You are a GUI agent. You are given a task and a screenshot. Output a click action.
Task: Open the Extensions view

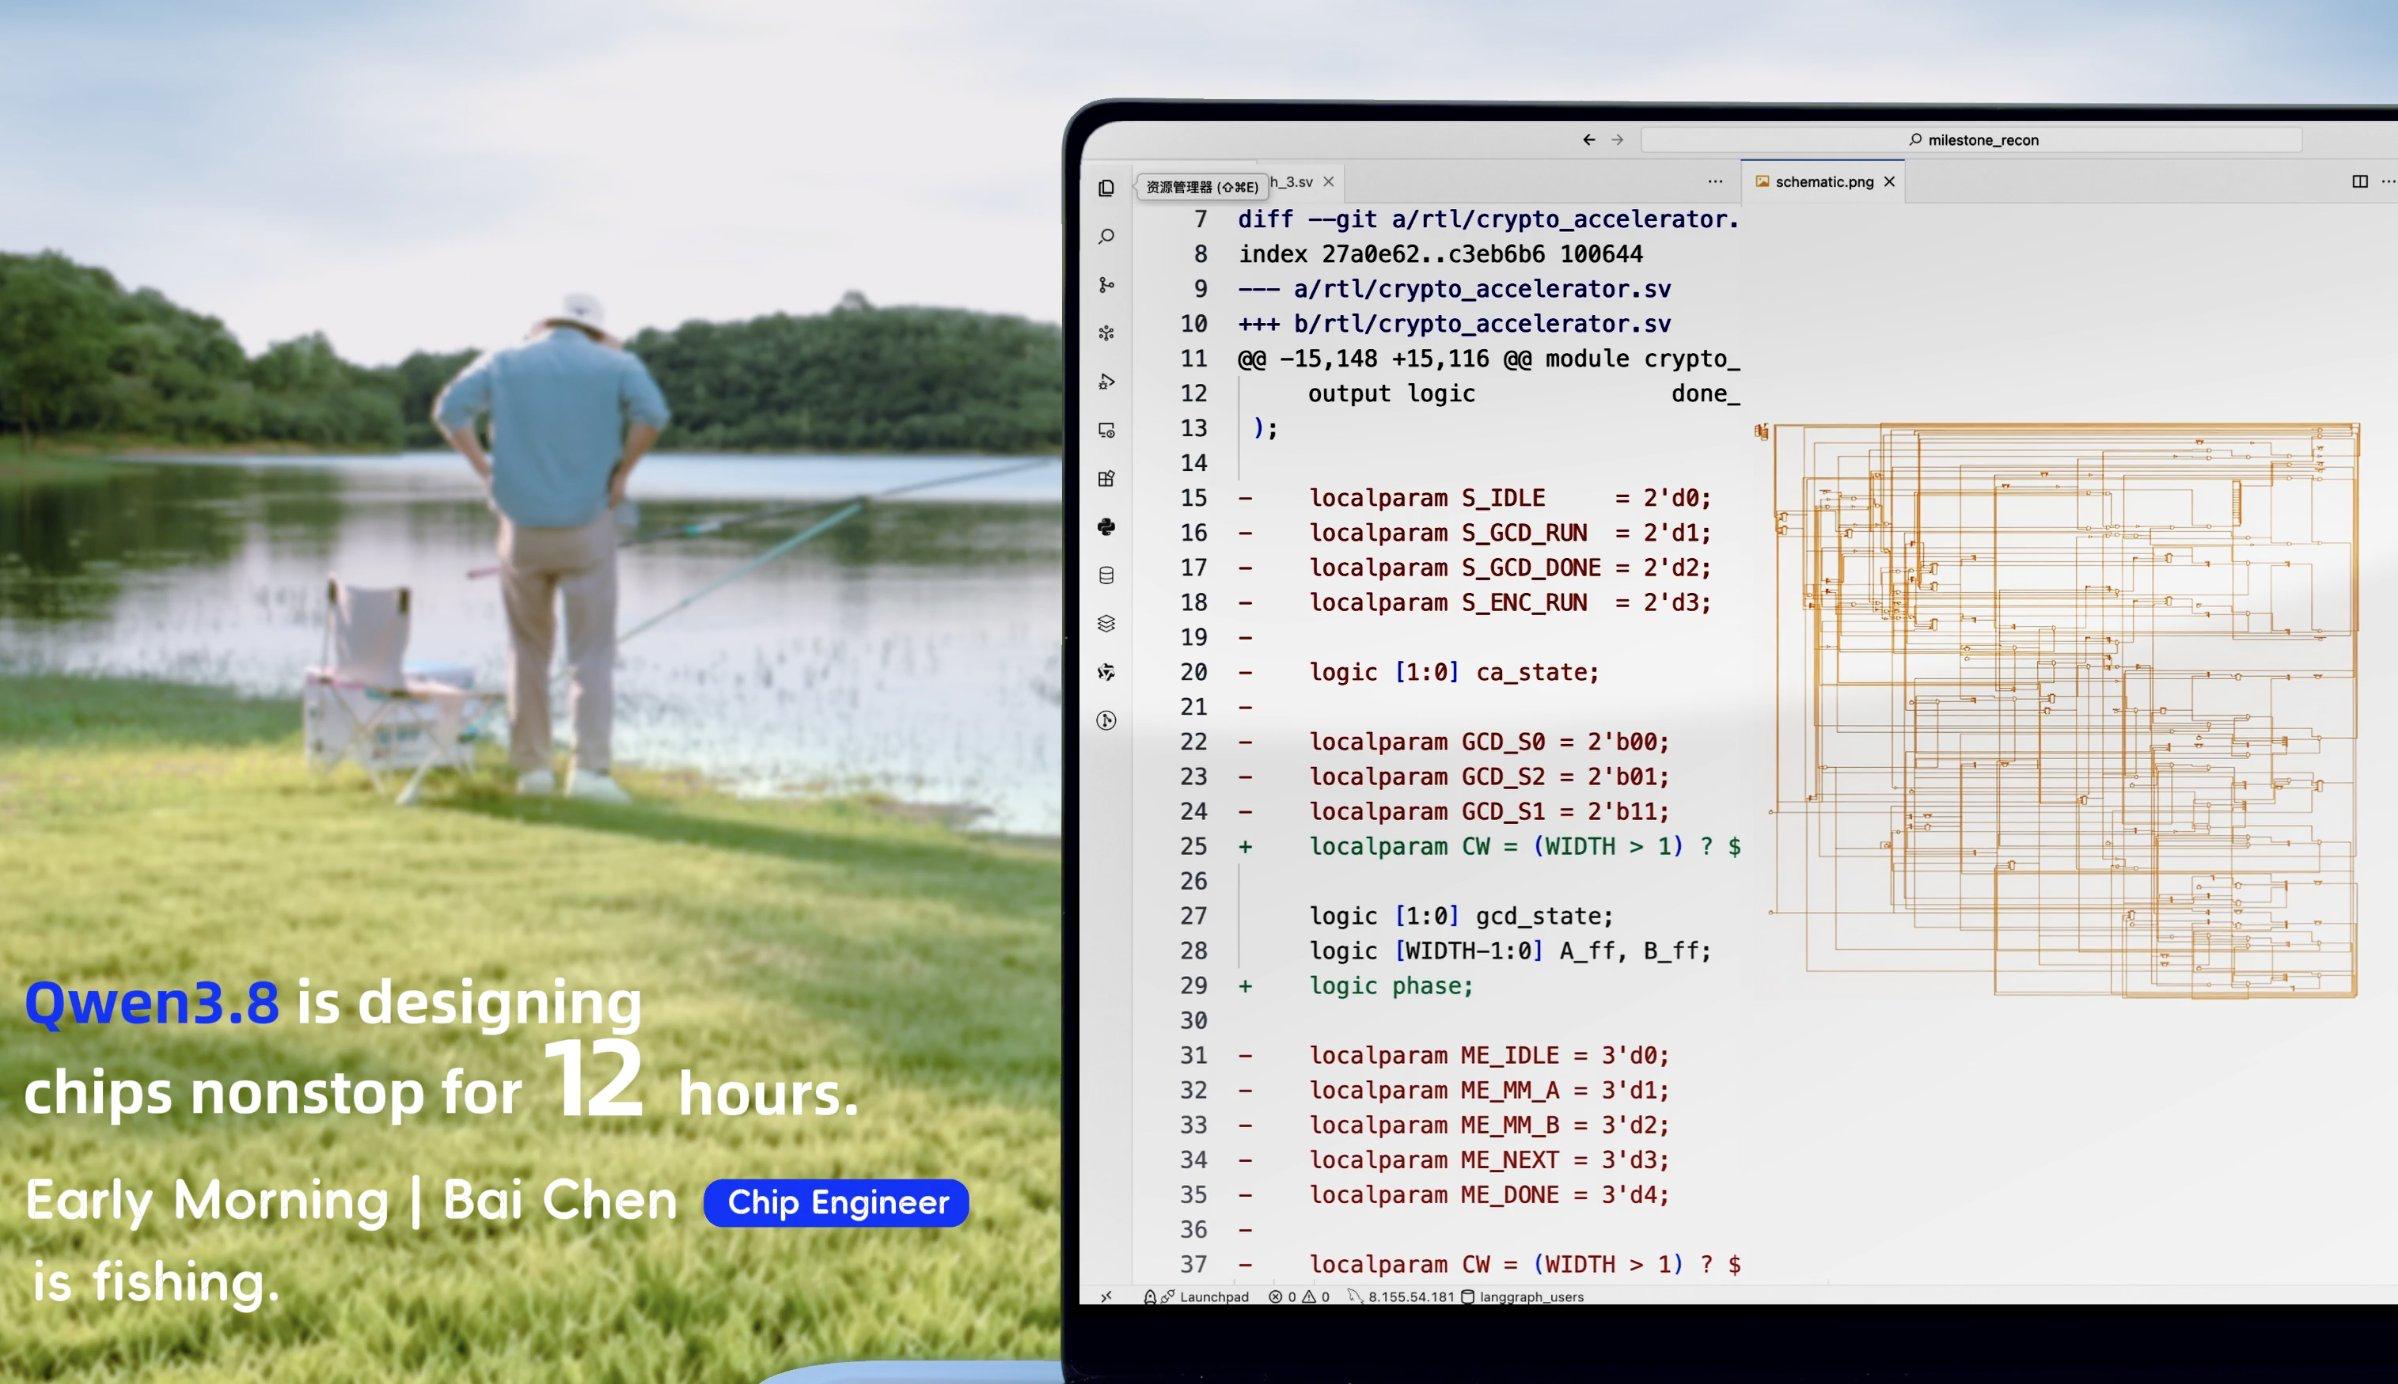[x=1106, y=479]
